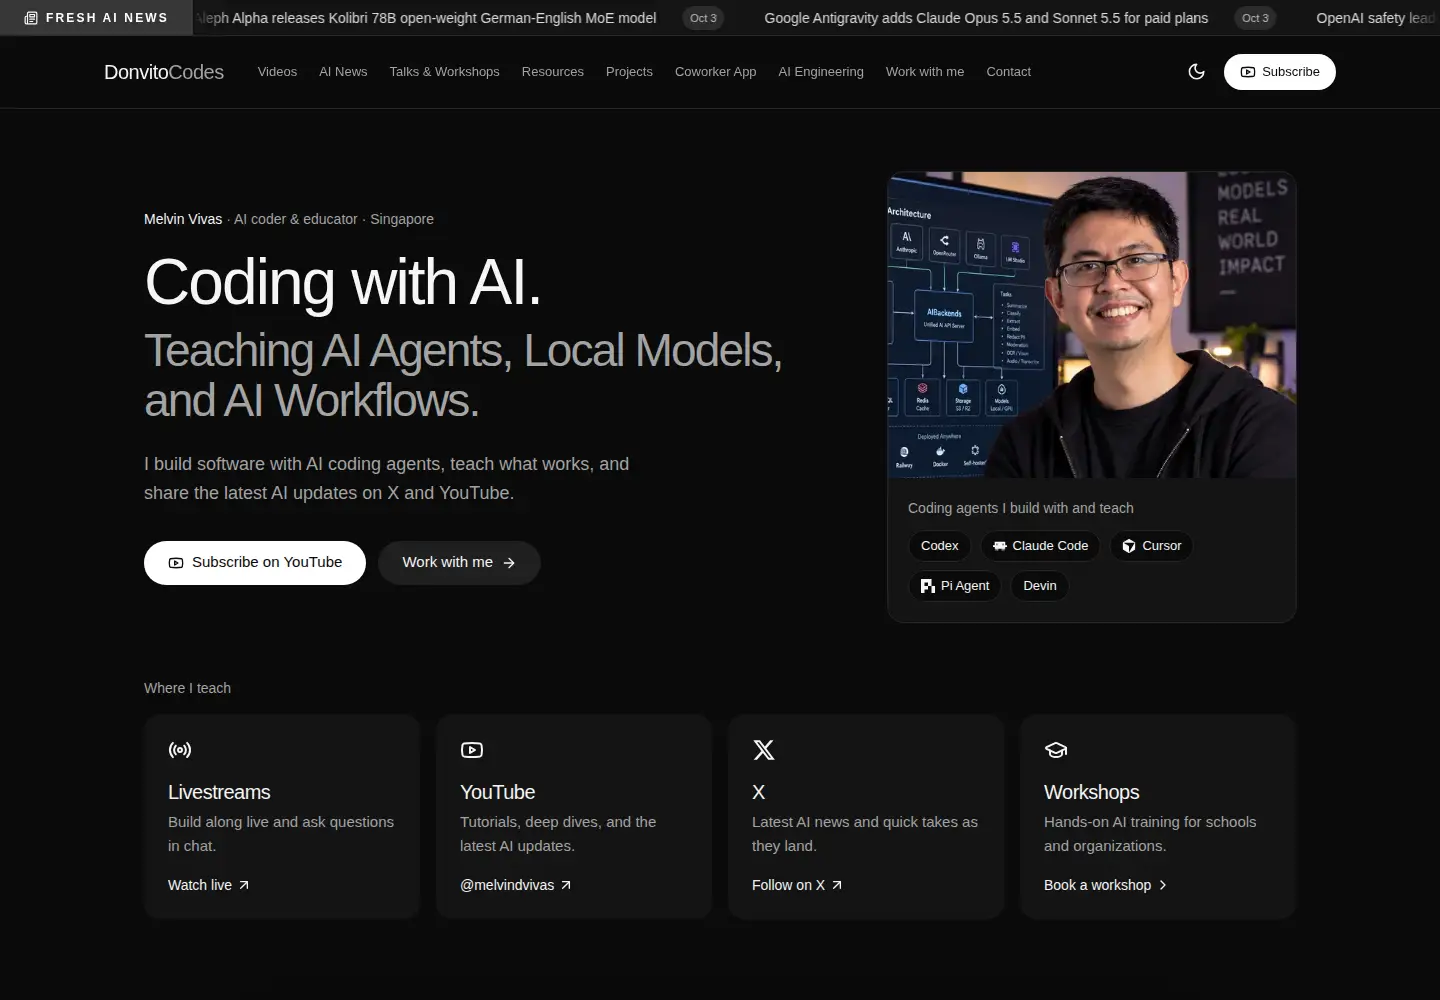Click the Fresh AI News newspaper icon
The width and height of the screenshot is (1440, 1000).
pos(31,18)
